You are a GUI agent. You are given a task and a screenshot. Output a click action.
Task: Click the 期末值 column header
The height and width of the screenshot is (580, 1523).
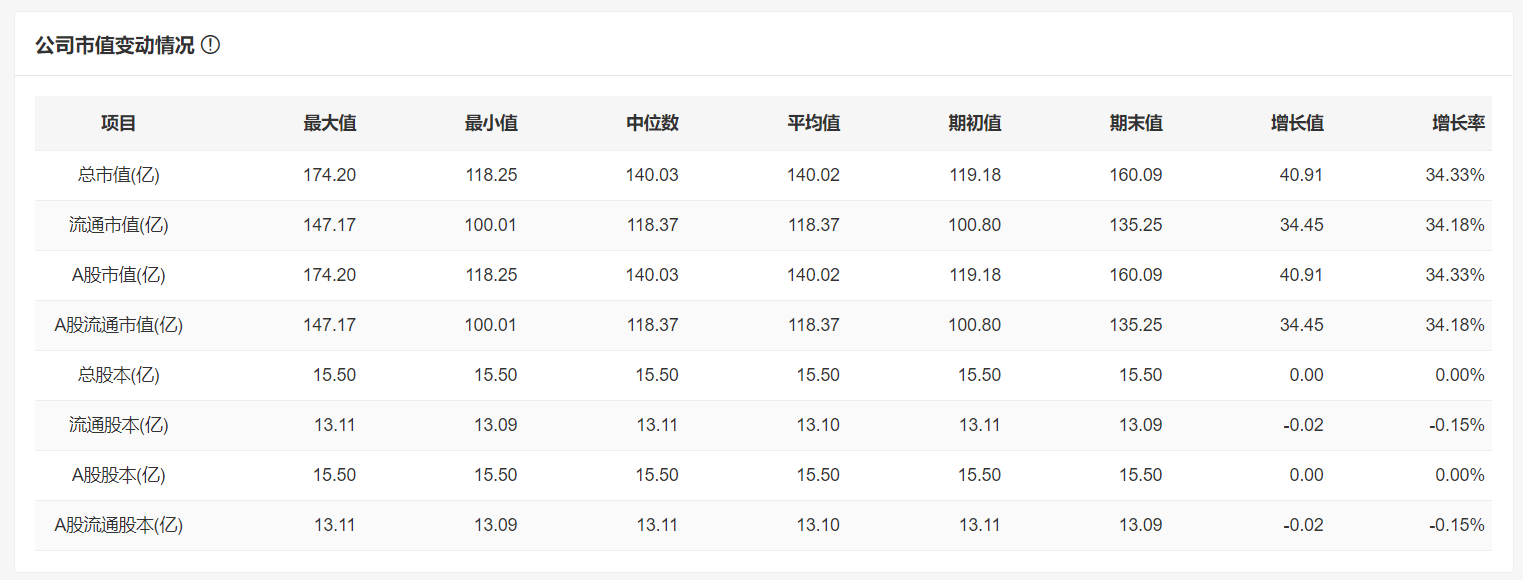coord(1136,123)
